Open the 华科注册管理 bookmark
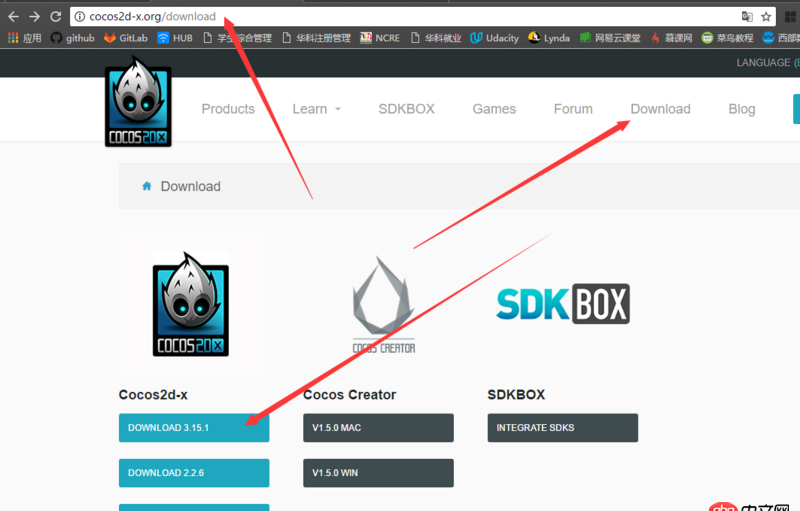This screenshot has width=800, height=511. click(316, 38)
